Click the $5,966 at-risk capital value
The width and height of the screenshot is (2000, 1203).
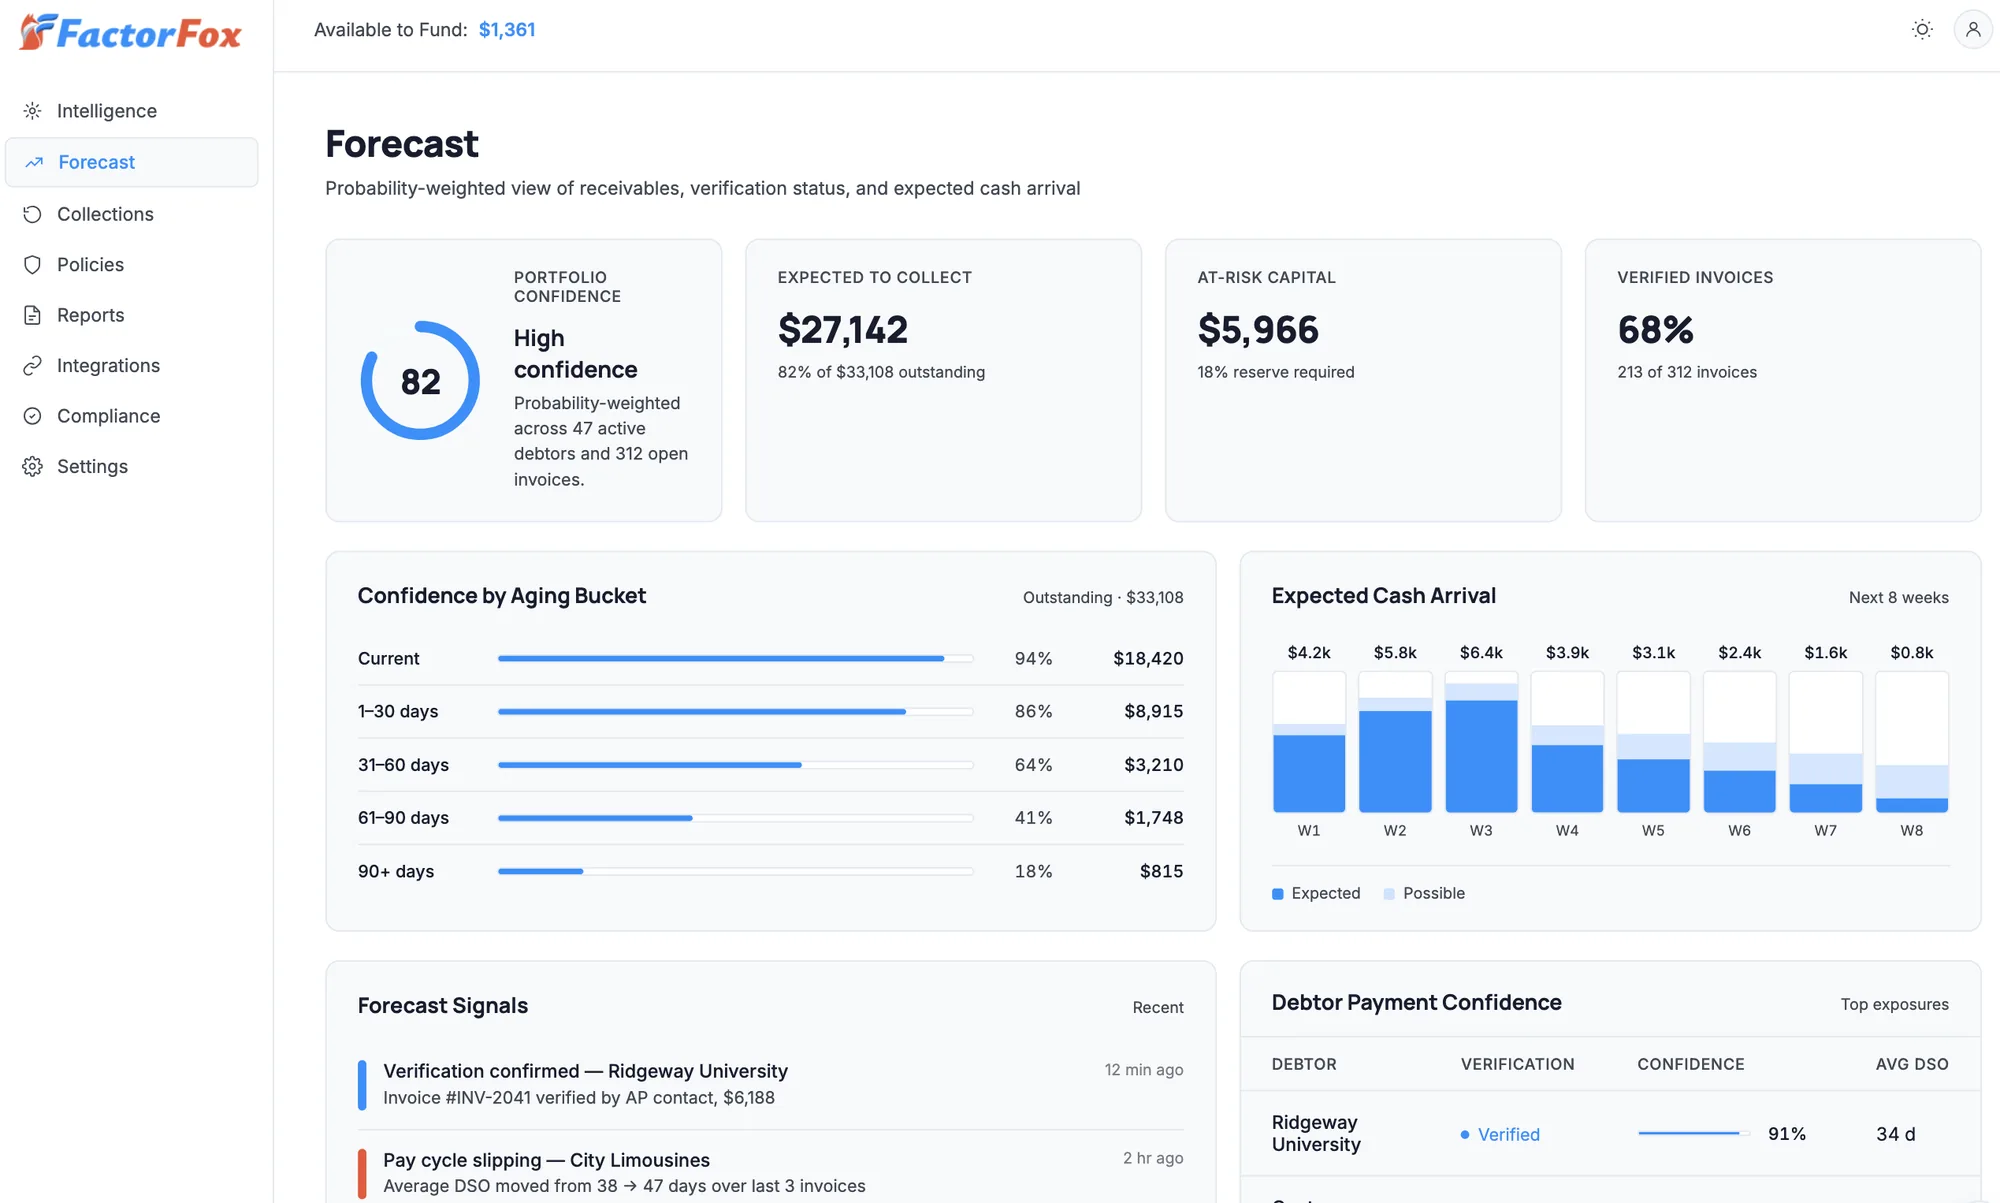coord(1258,330)
